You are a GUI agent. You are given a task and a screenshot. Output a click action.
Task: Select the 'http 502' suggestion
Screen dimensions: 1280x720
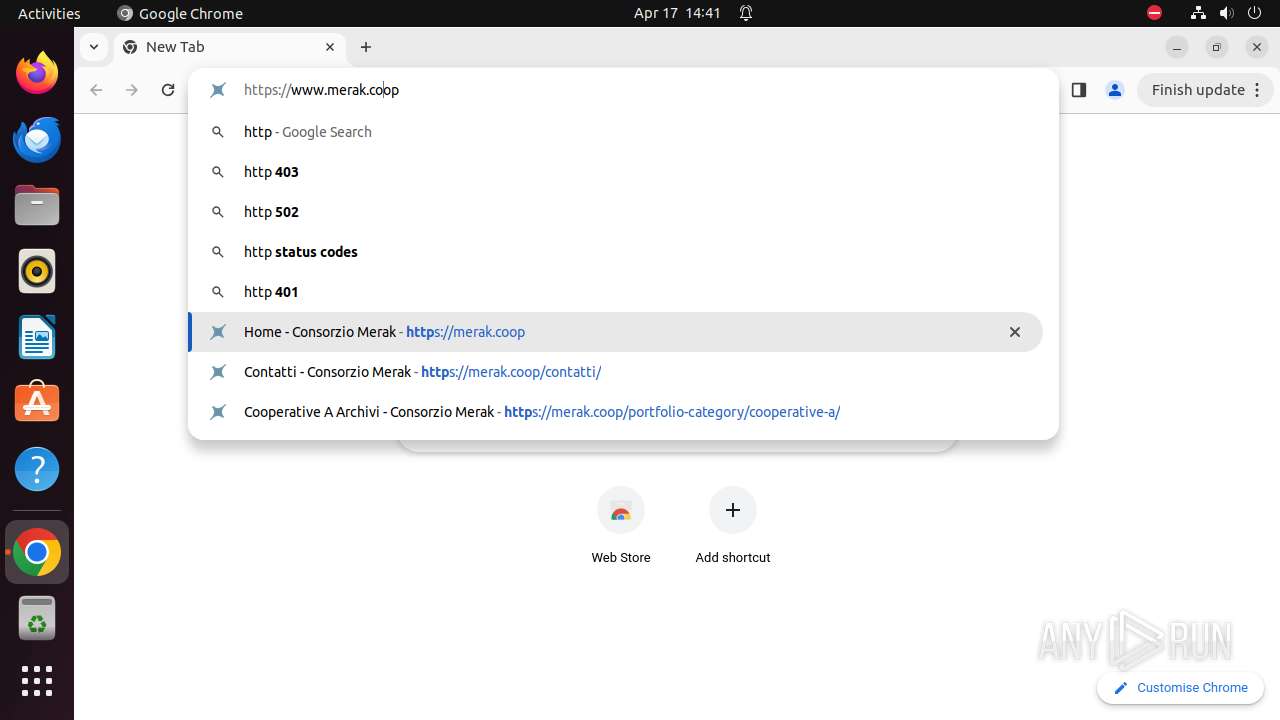[615, 212]
